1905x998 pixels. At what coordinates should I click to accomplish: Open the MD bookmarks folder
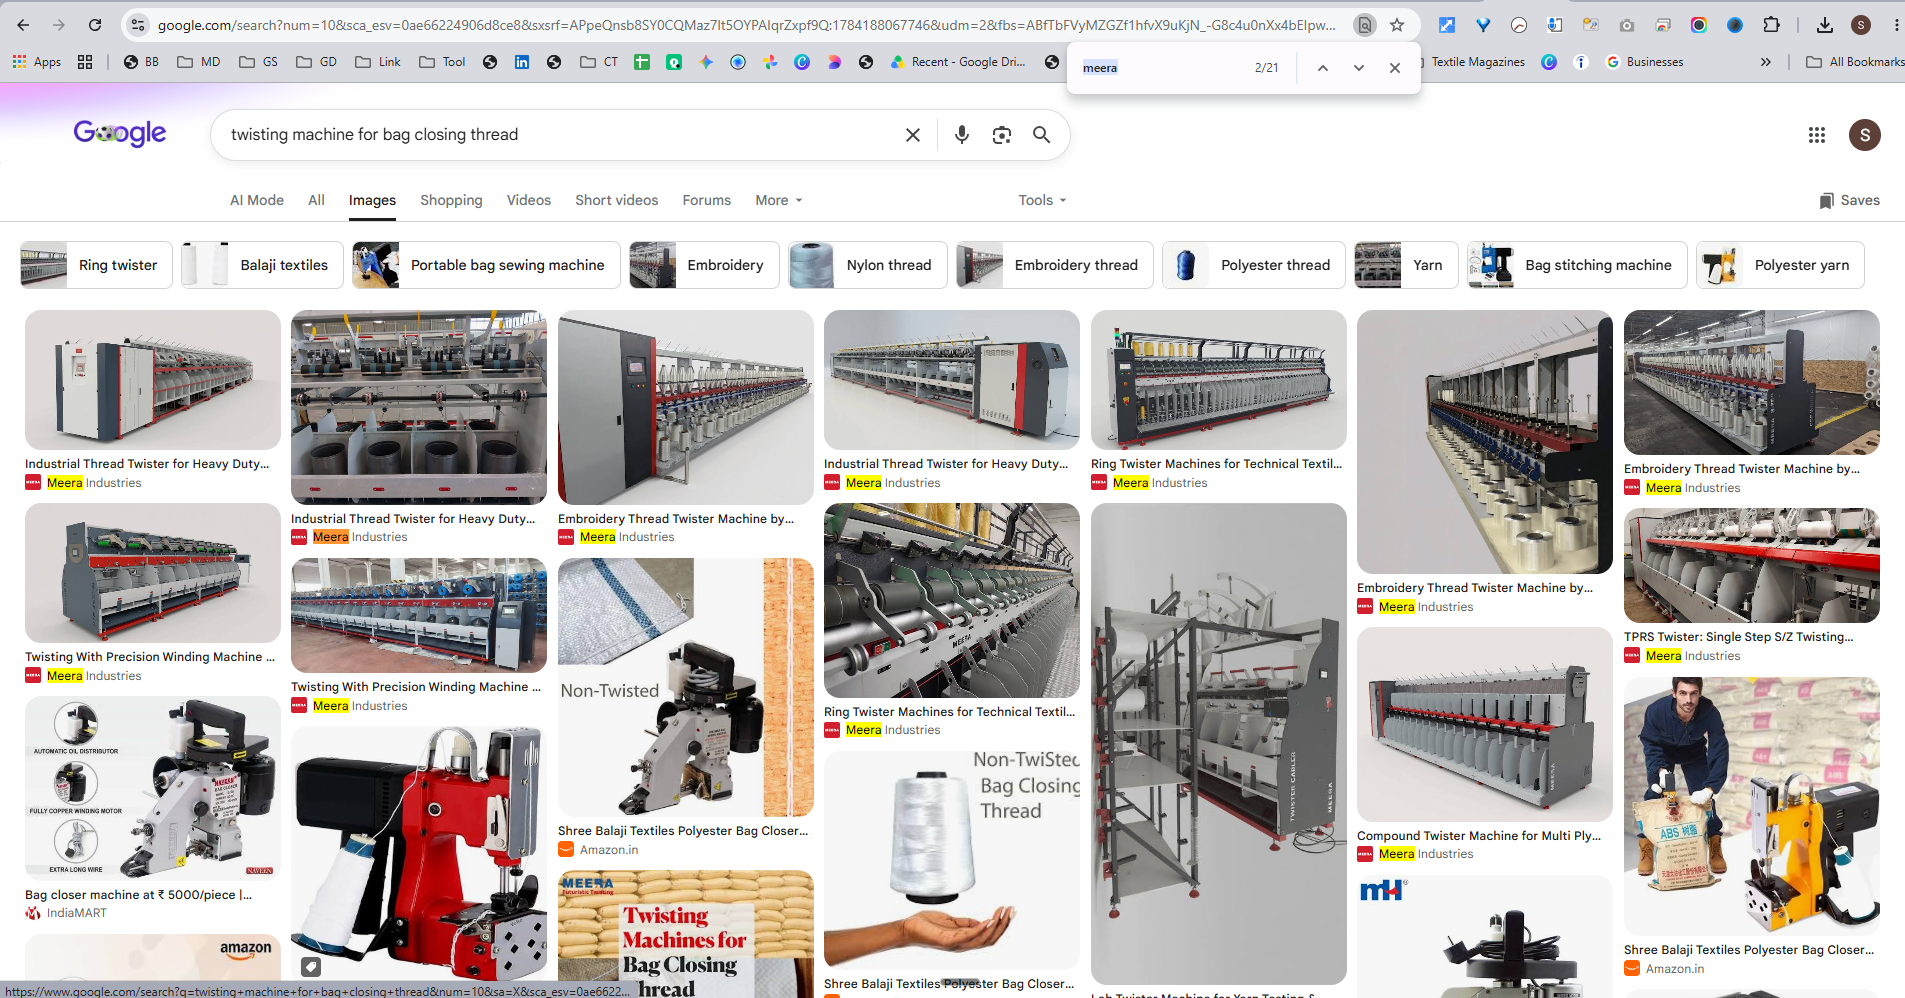point(198,62)
